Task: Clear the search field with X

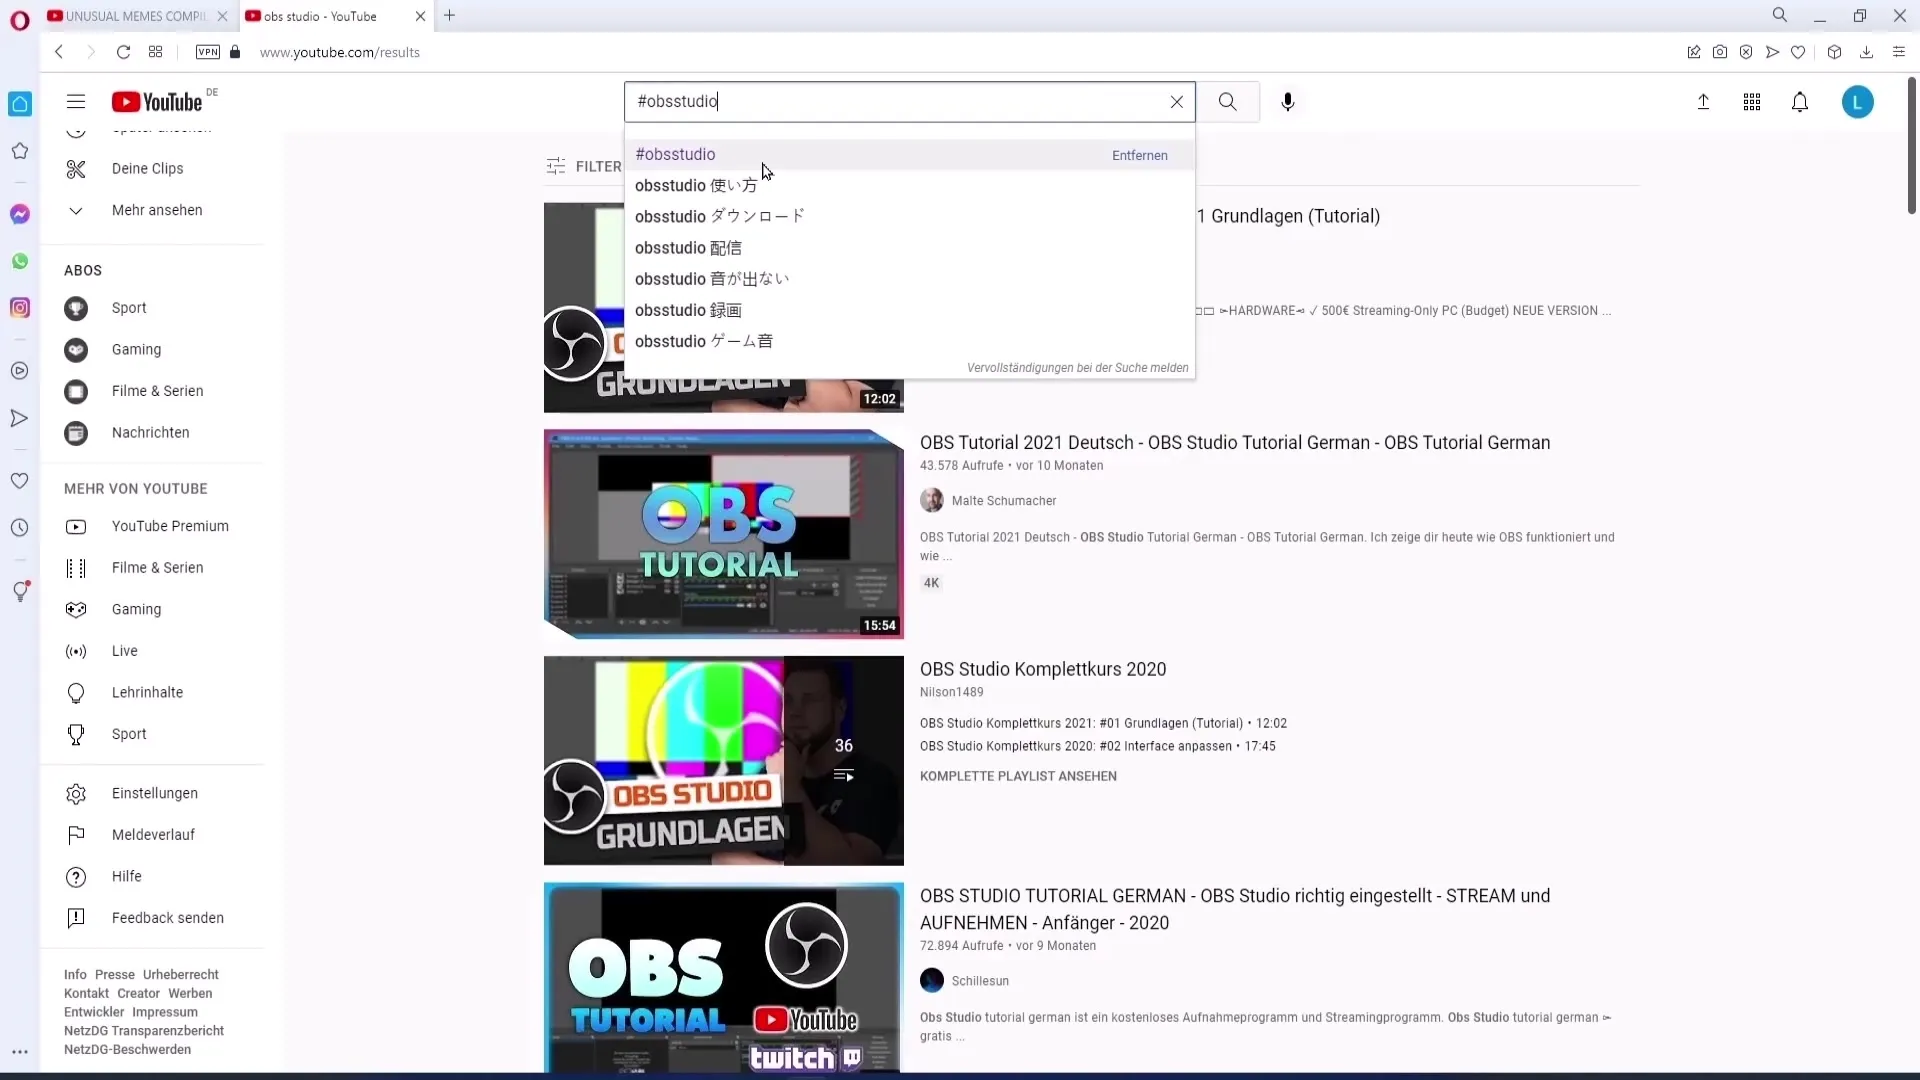Action: (1176, 102)
